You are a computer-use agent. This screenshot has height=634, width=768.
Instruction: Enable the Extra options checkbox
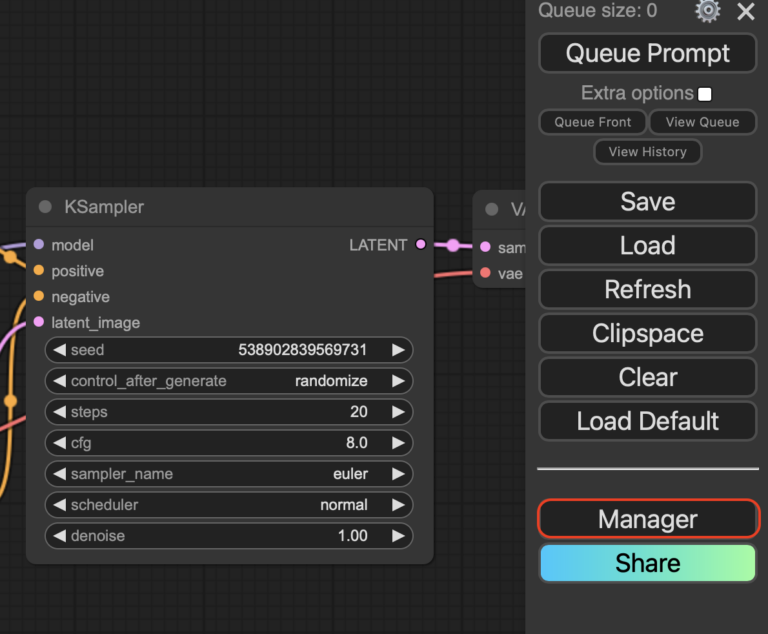click(705, 94)
